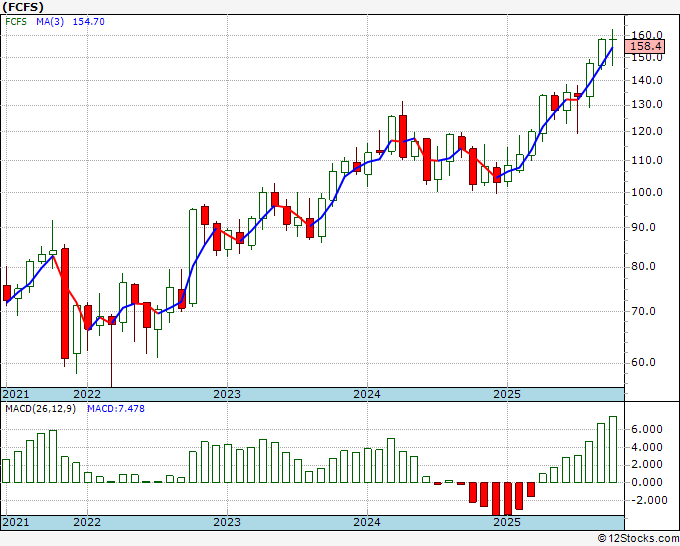Click the 140.0 price axis label

(x=647, y=80)
